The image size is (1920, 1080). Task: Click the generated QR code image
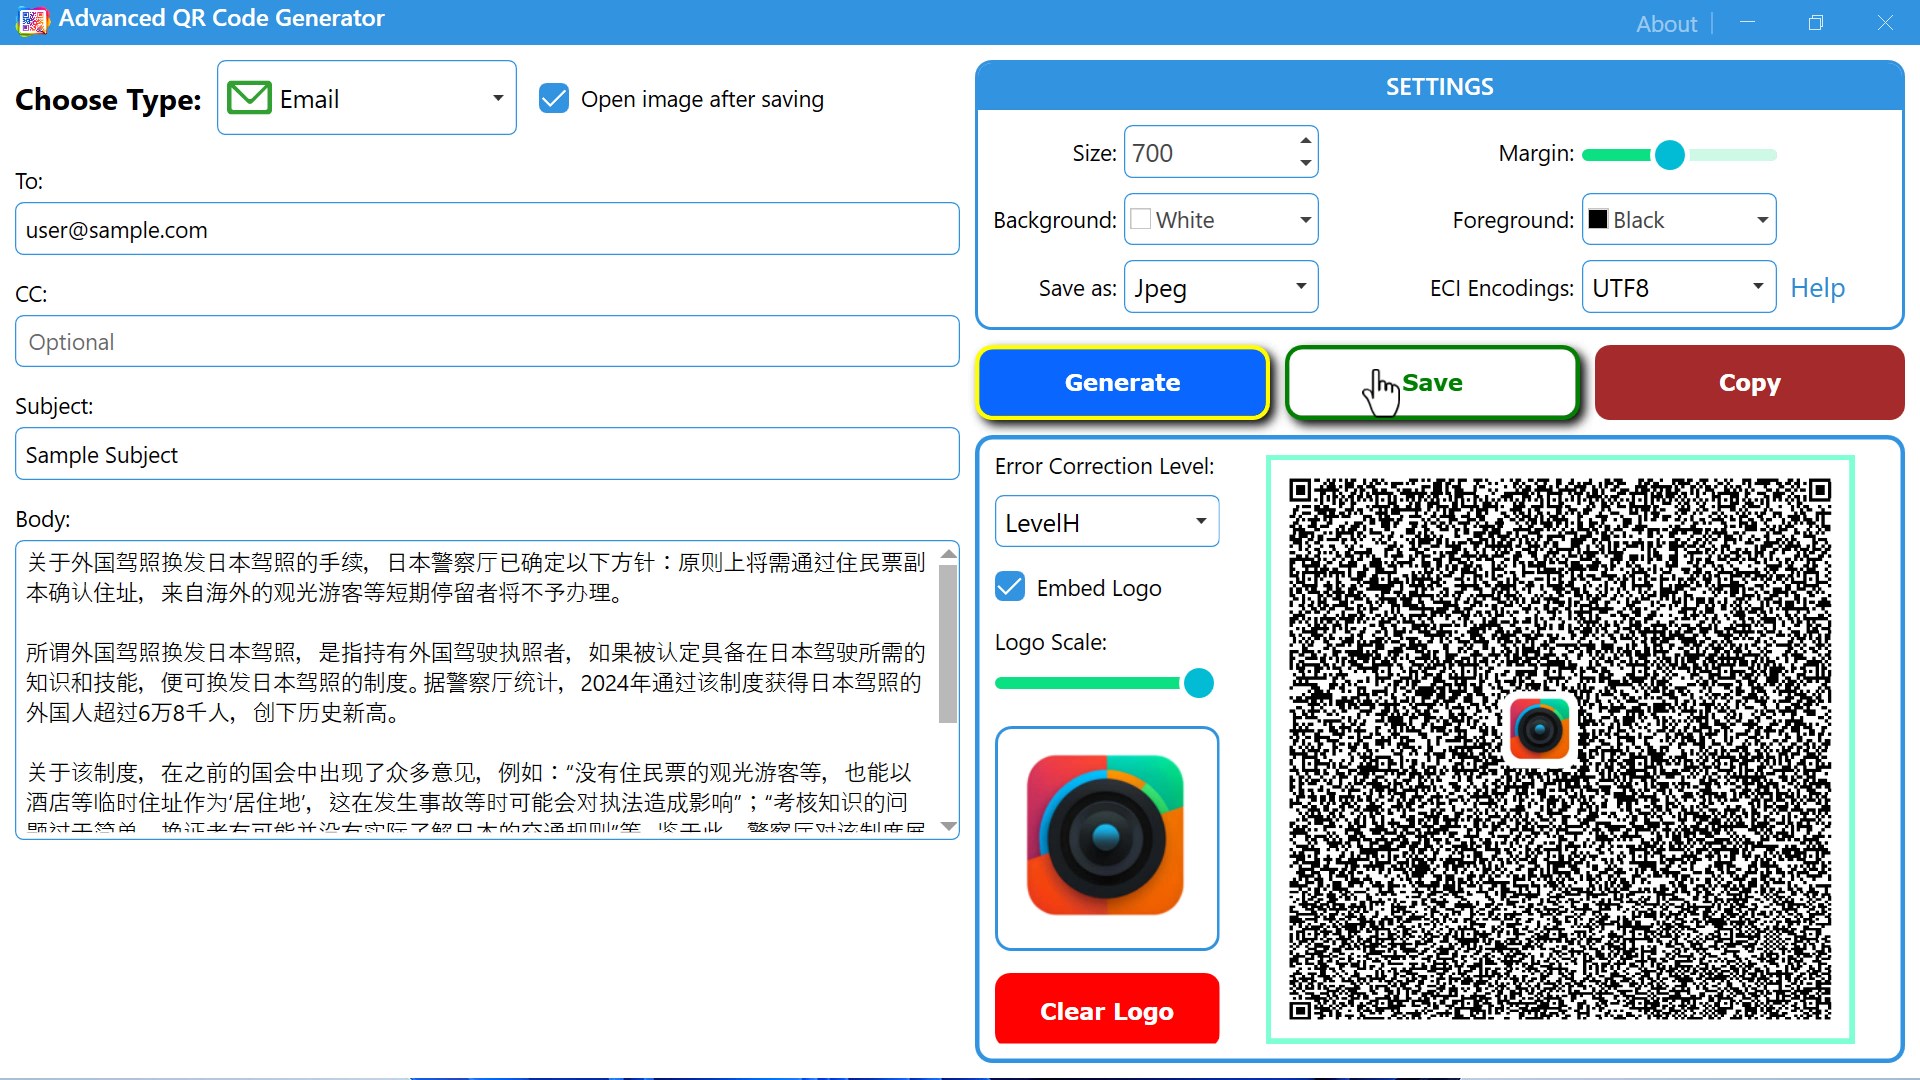1560,749
